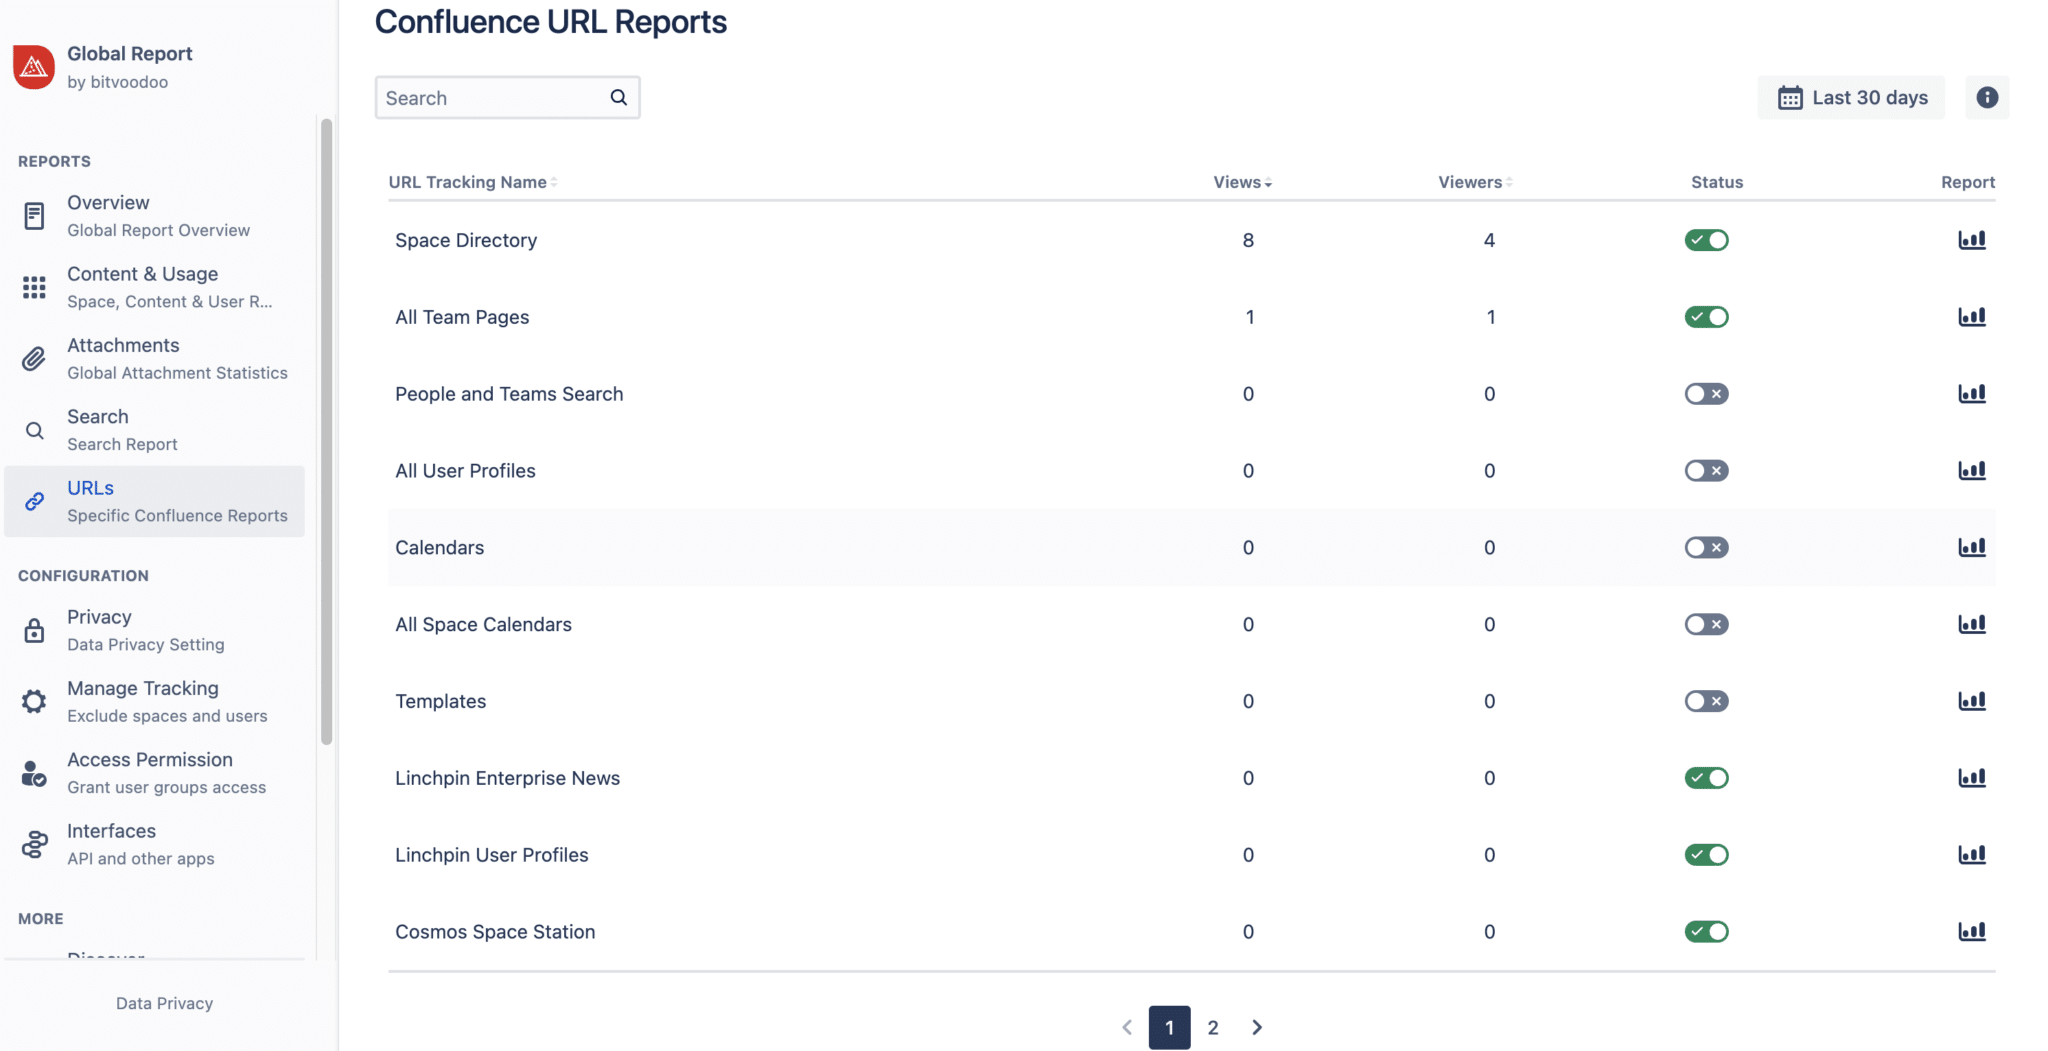Sort the table by Views column
2048x1051 pixels.
[1240, 182]
